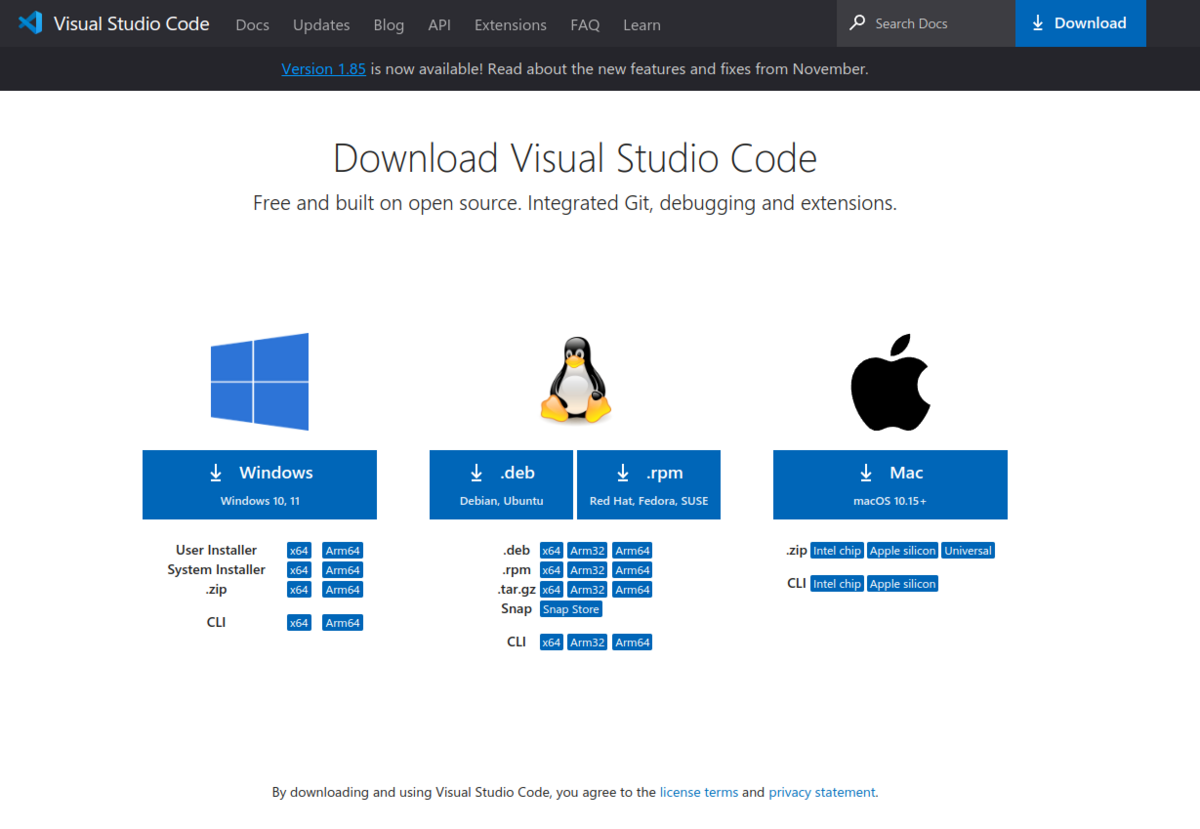Select x64 for Windows .zip

click(x=299, y=590)
